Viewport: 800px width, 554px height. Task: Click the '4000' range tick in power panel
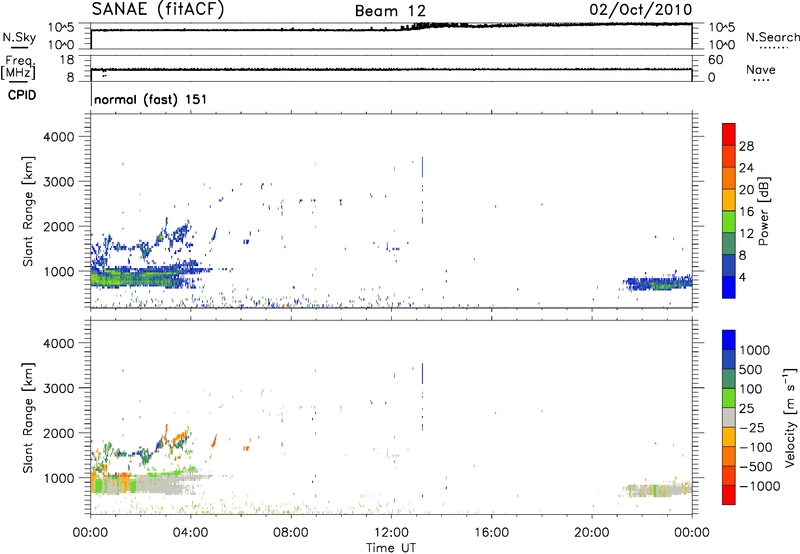[x=59, y=137]
